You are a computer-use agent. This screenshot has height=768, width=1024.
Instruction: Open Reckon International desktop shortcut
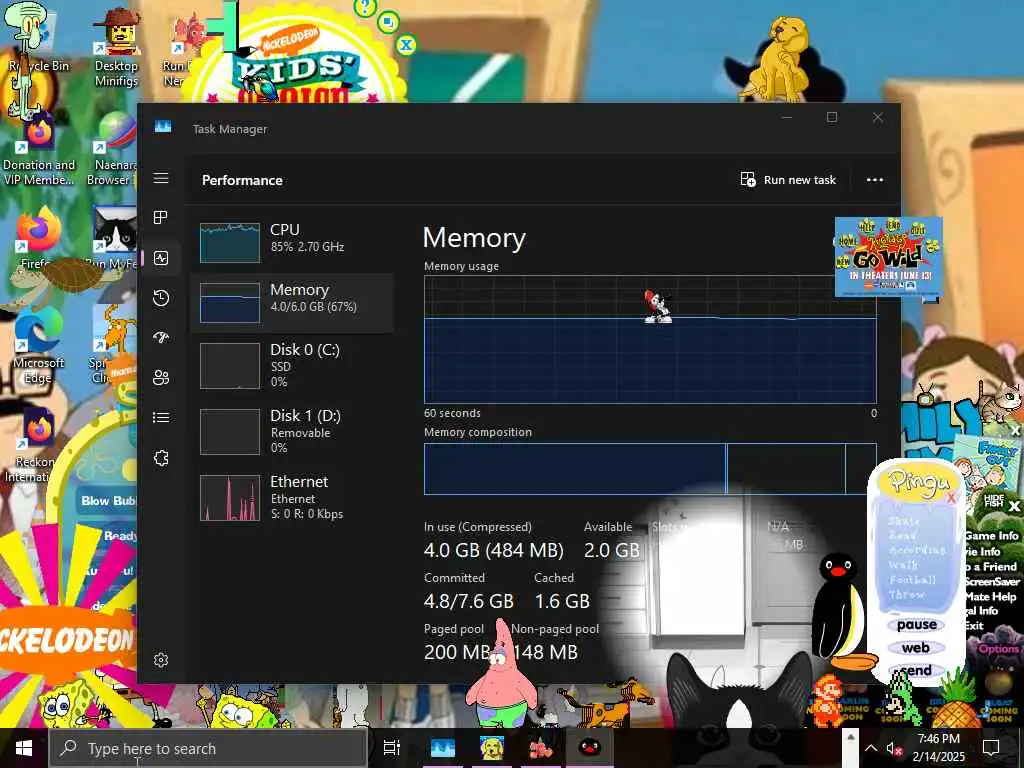pyautogui.click(x=33, y=444)
